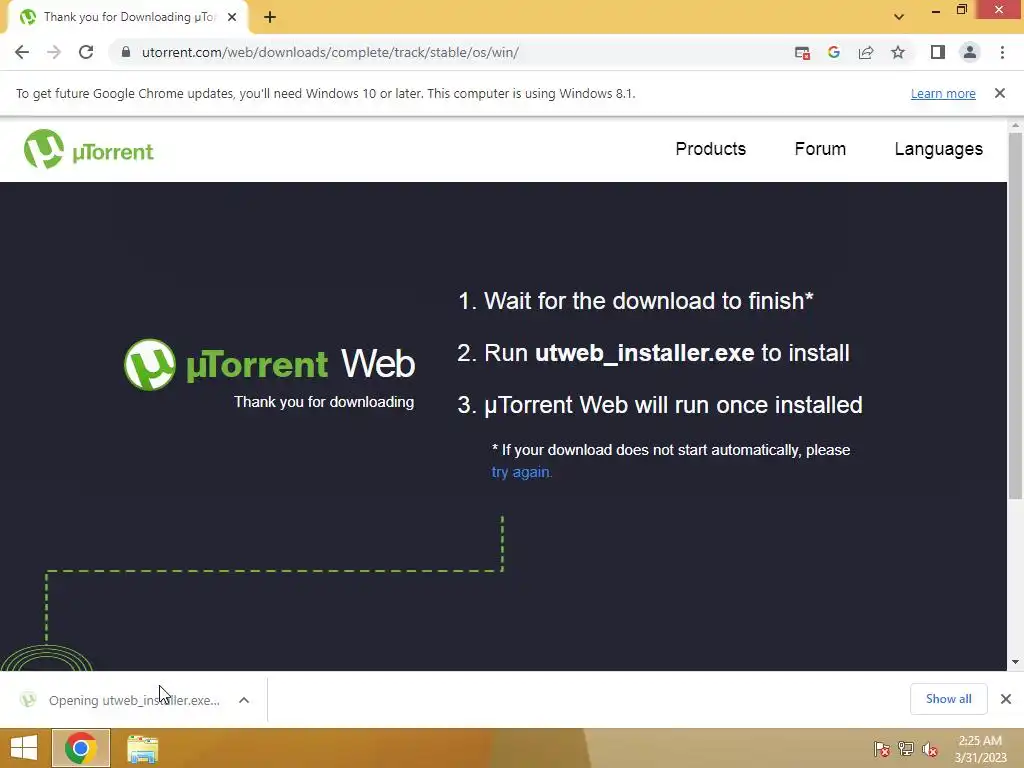This screenshot has height=768, width=1024.
Task: Click the µTorrent logo in the header
Action: click(x=89, y=150)
